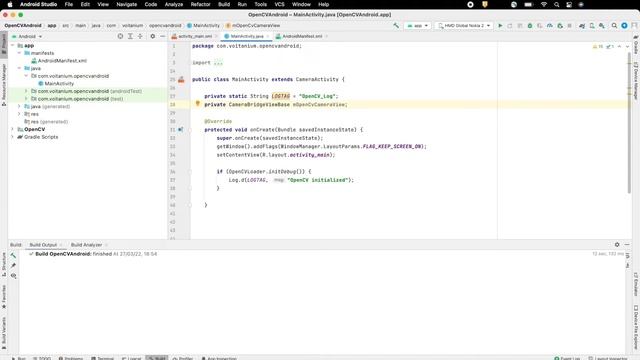Open Build panel settings gear
Screen dimensions: 640x360
pyautogui.click(x=617, y=244)
